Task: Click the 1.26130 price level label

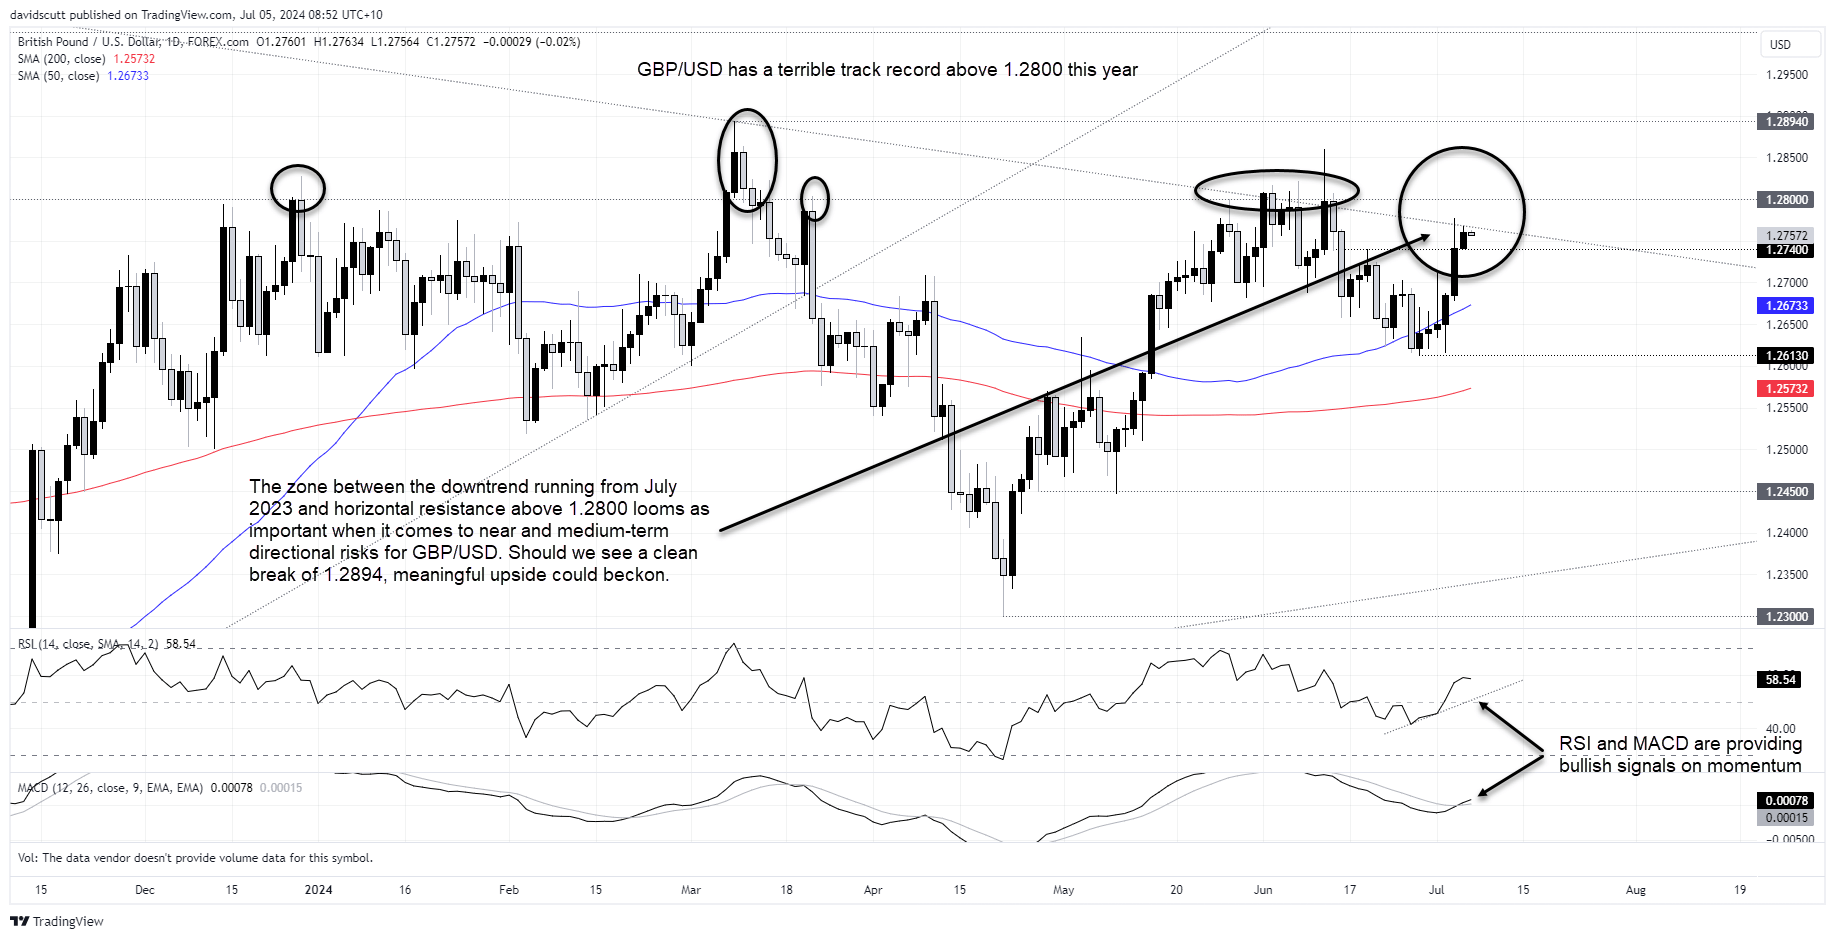Action: pos(1786,356)
